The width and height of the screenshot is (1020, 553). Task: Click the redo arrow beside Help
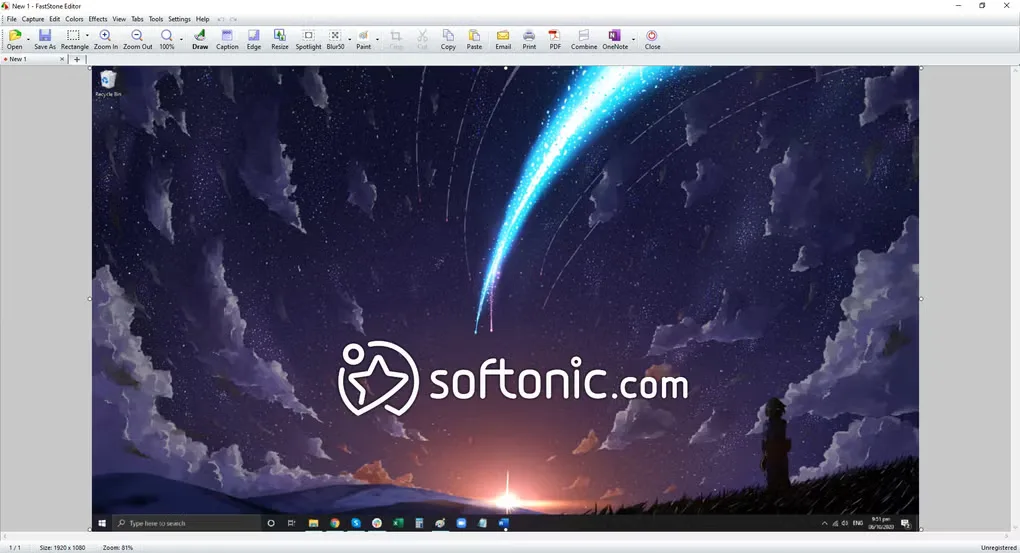pyautogui.click(x=233, y=20)
